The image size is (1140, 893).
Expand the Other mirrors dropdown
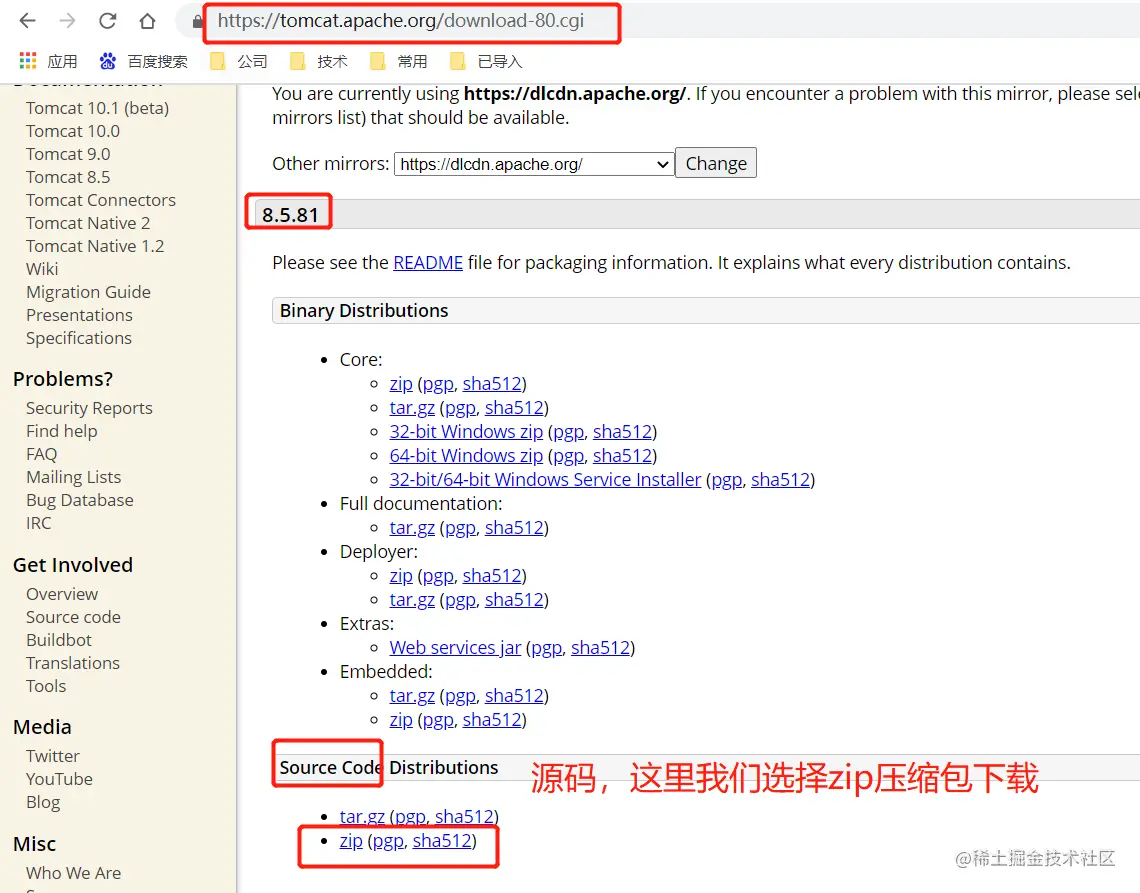pyautogui.click(x=534, y=164)
